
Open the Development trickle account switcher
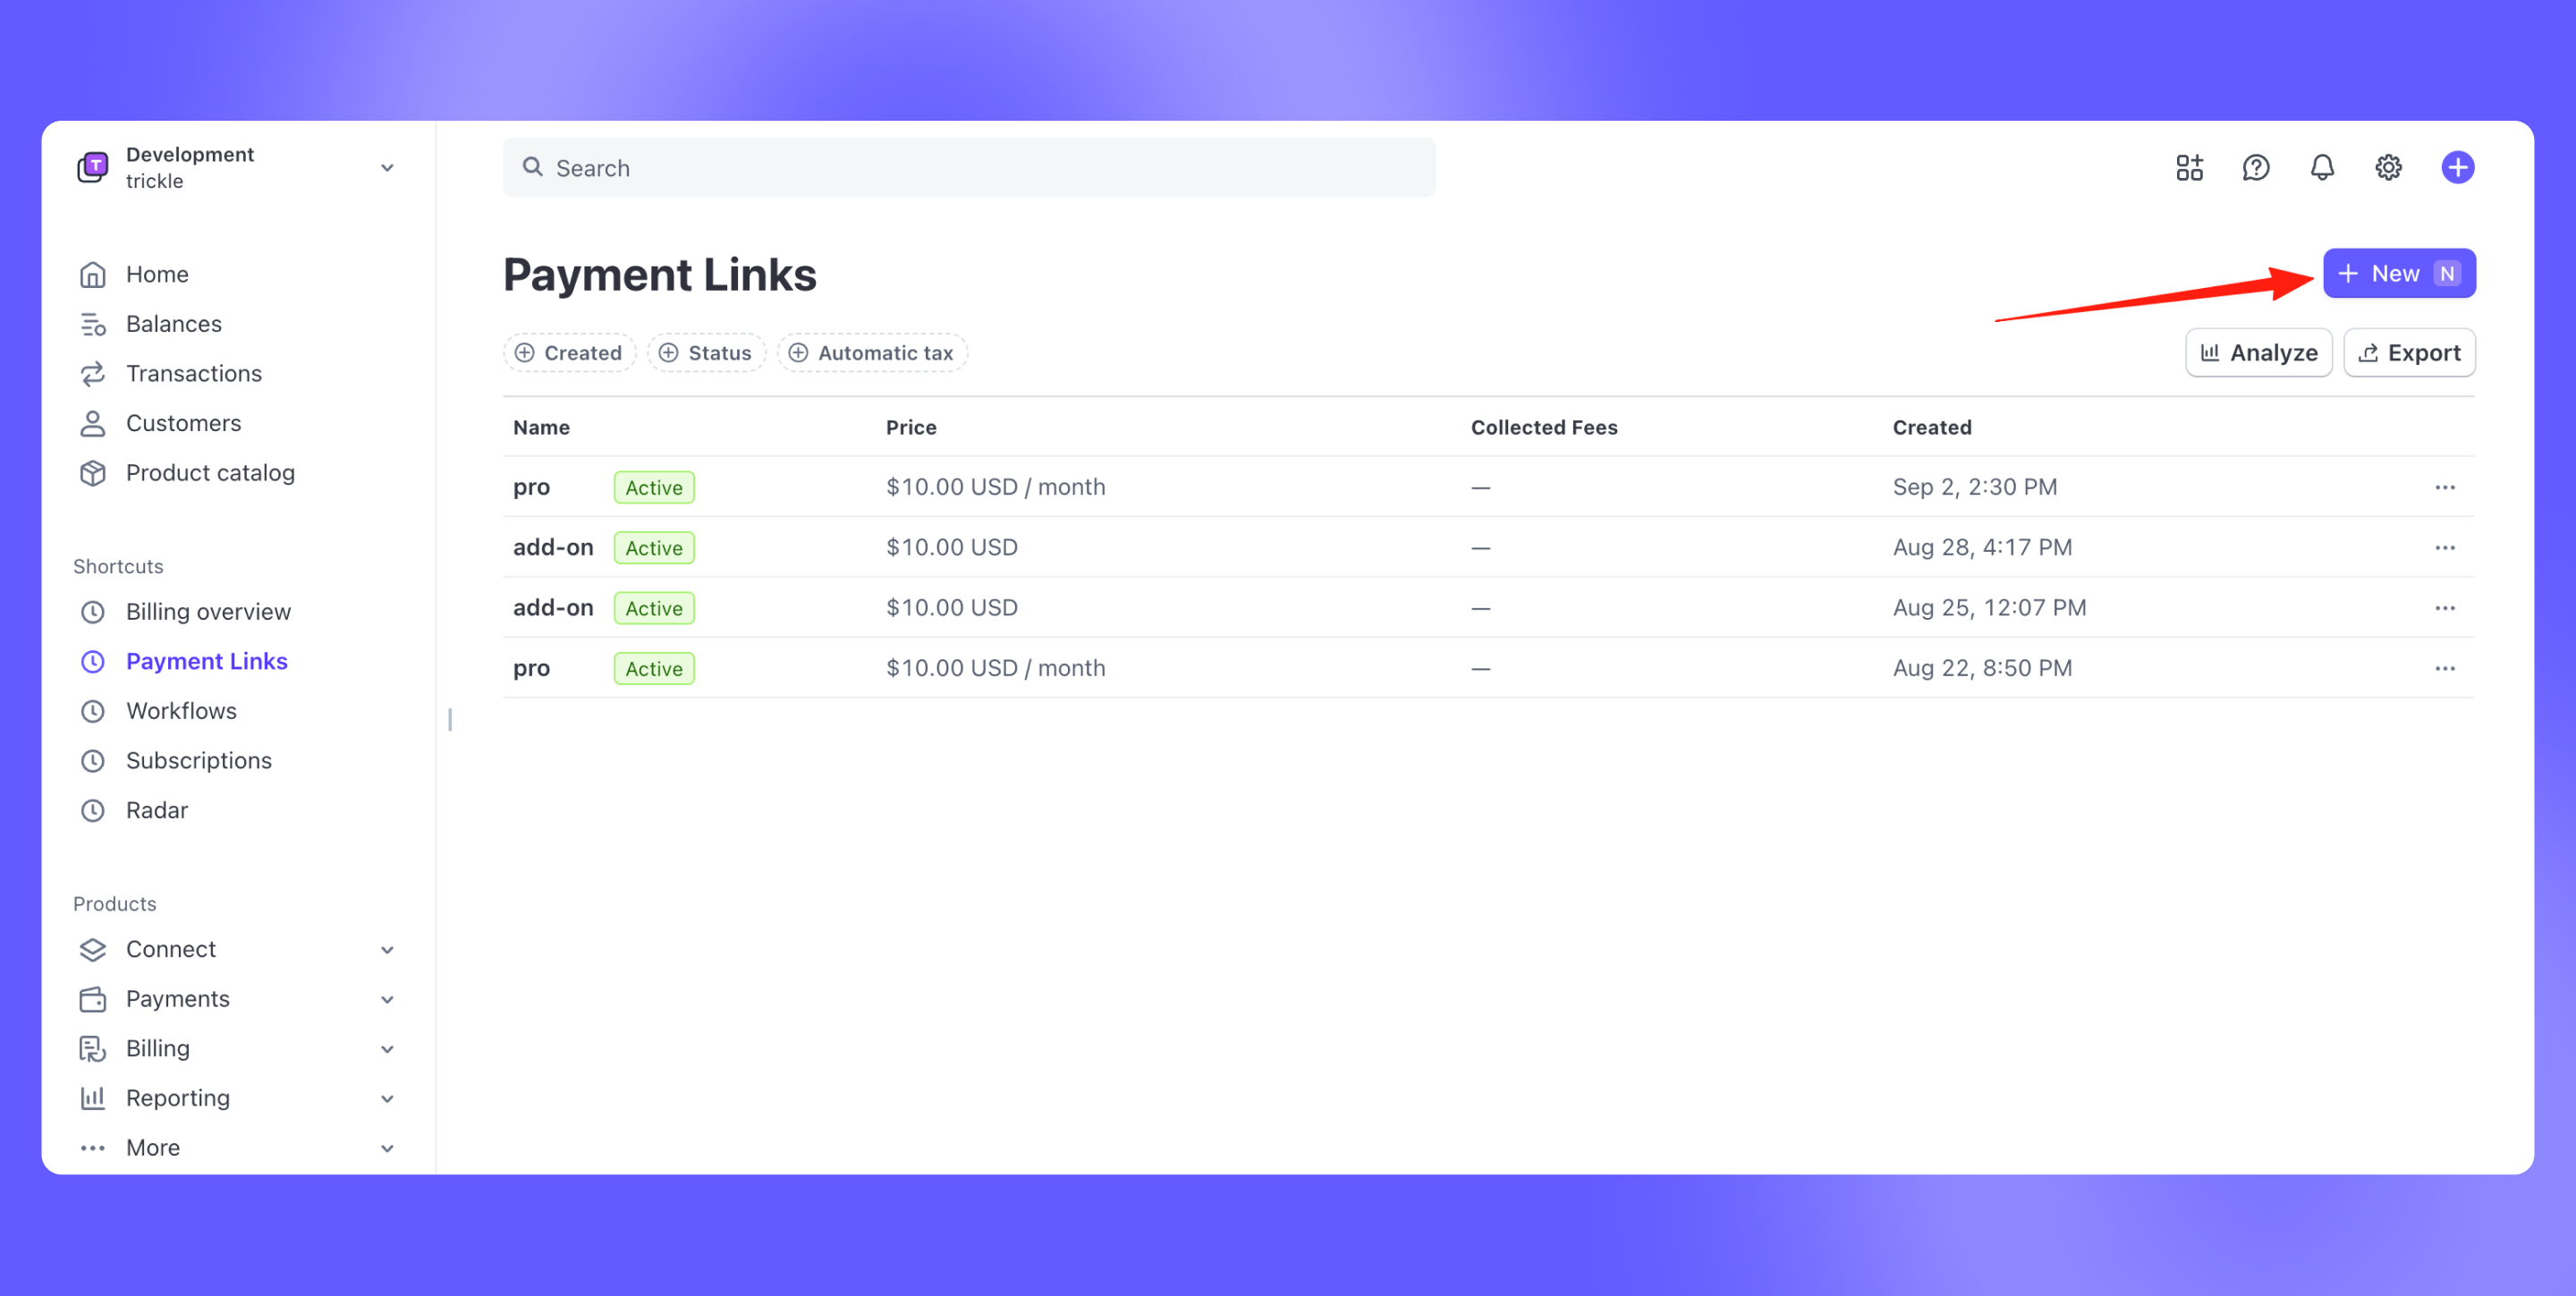coord(238,167)
